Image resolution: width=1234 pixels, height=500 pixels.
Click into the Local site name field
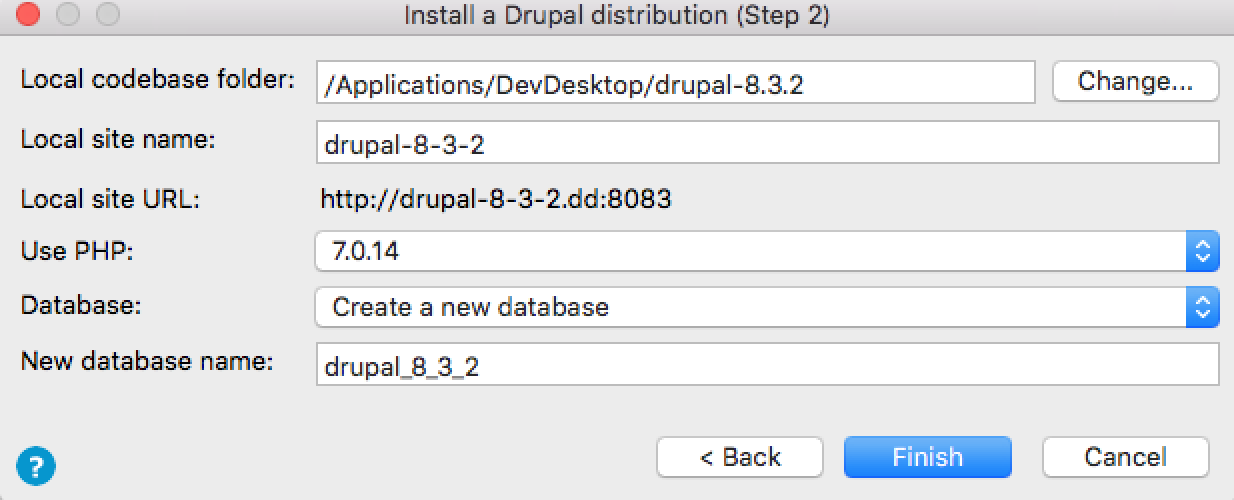[x=766, y=143]
